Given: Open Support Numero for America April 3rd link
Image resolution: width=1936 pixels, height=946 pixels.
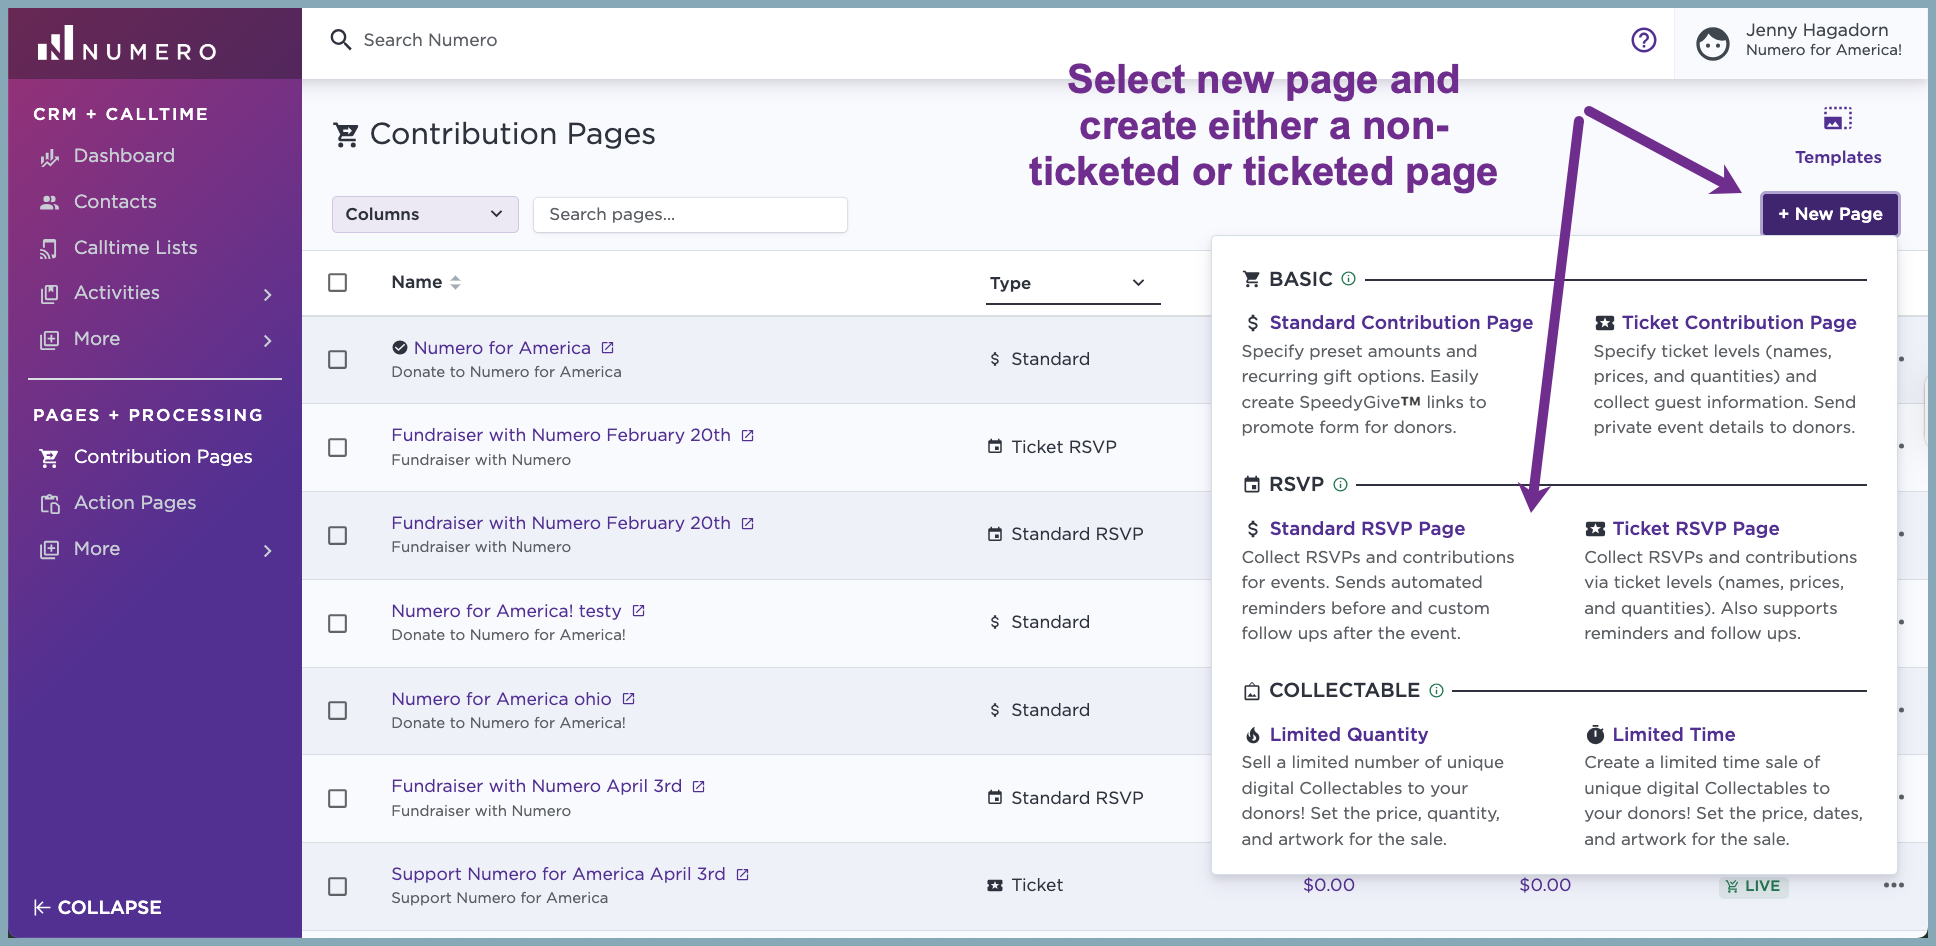Looking at the screenshot, I should coord(558,874).
